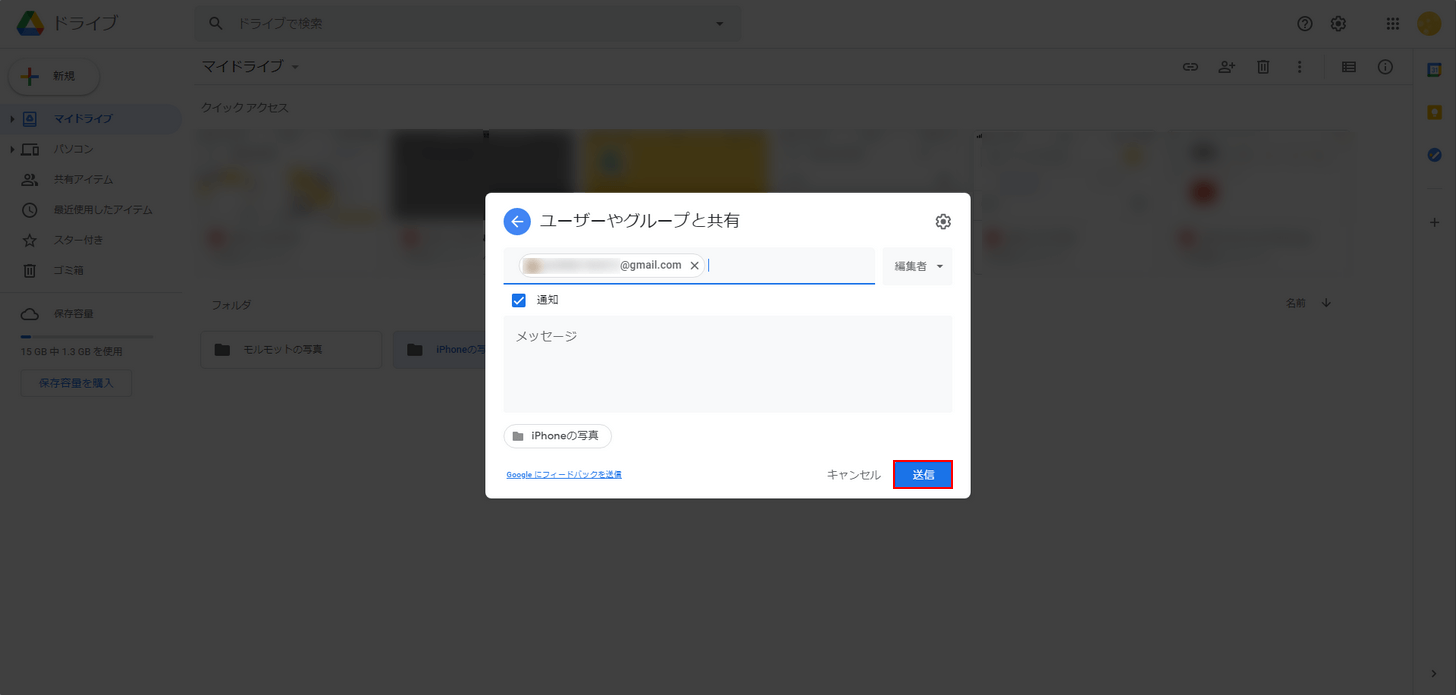Open the search options dropdown arrow
The image size is (1456, 695).
[x=719, y=24]
